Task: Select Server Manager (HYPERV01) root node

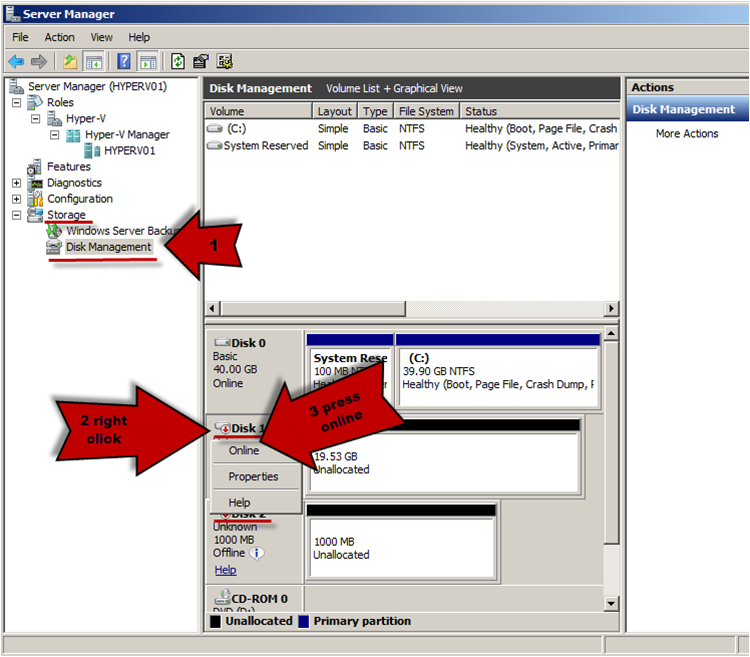Action: [x=97, y=87]
